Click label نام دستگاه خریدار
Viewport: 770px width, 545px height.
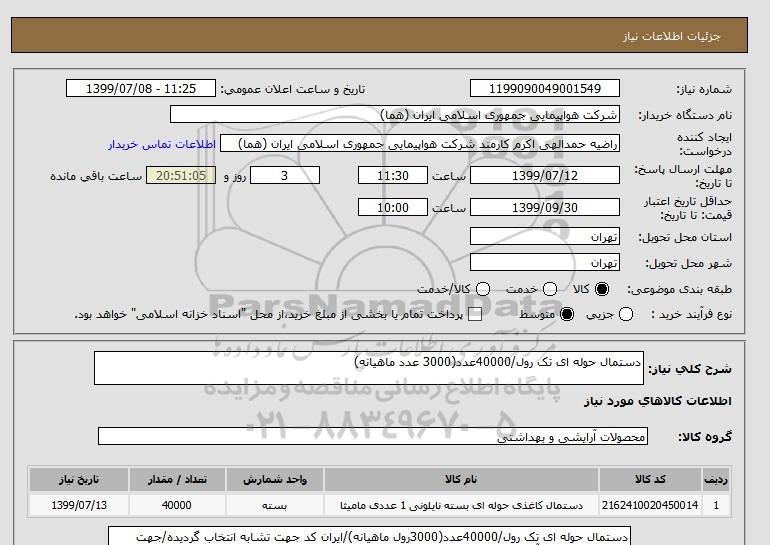(x=685, y=115)
